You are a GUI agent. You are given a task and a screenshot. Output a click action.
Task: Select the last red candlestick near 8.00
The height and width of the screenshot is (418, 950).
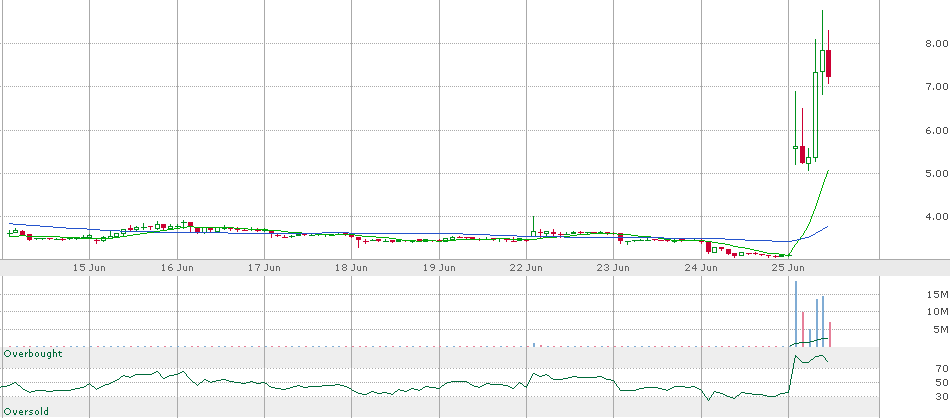[x=828, y=63]
